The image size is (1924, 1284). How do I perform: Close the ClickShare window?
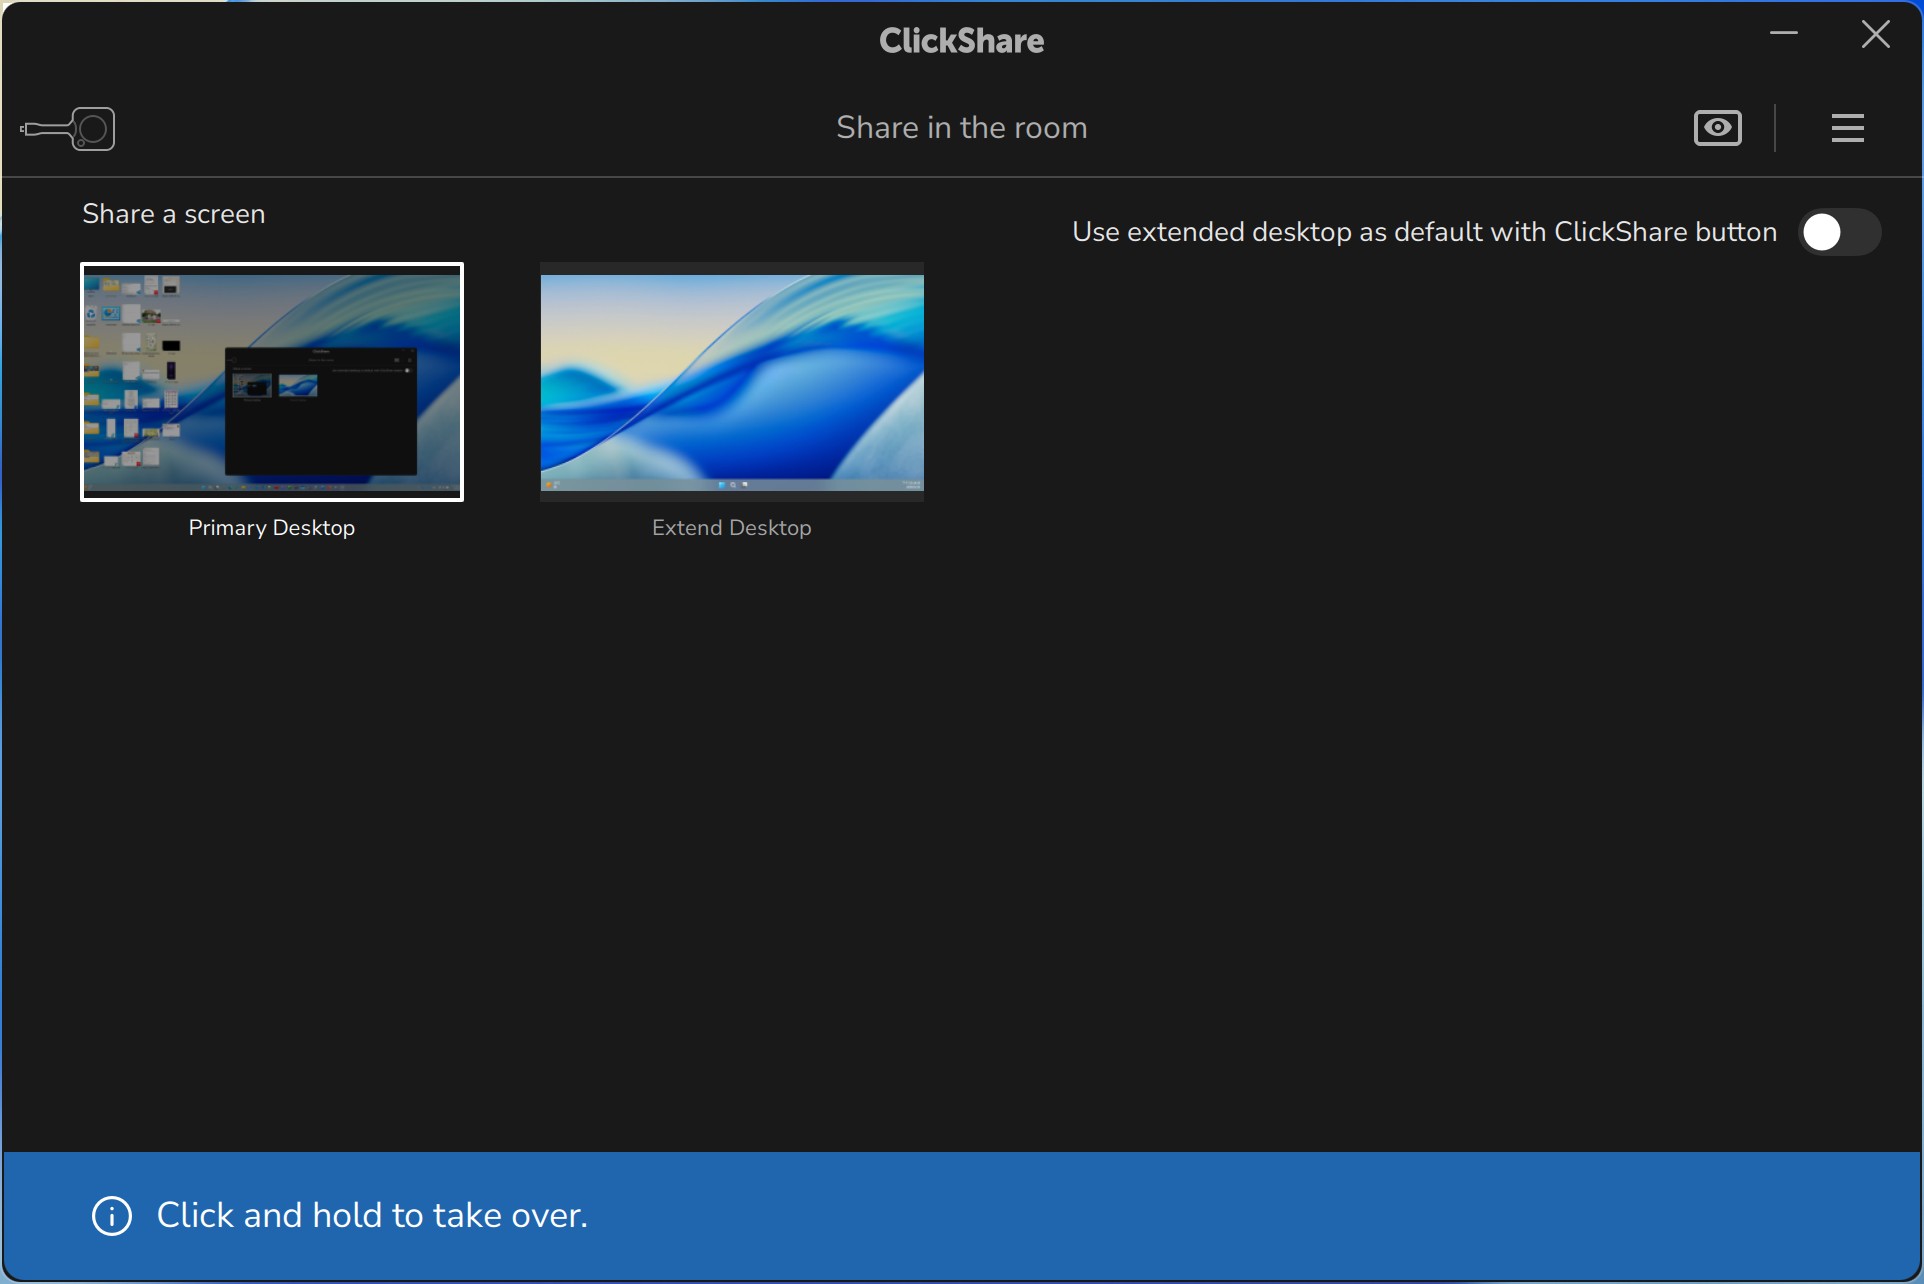tap(1875, 34)
